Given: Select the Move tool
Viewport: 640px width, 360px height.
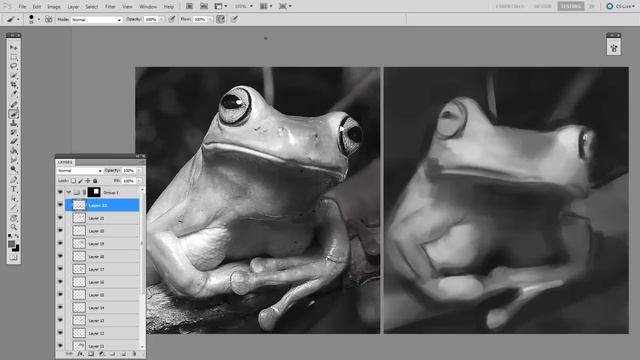Looking at the screenshot, I should [x=13, y=47].
